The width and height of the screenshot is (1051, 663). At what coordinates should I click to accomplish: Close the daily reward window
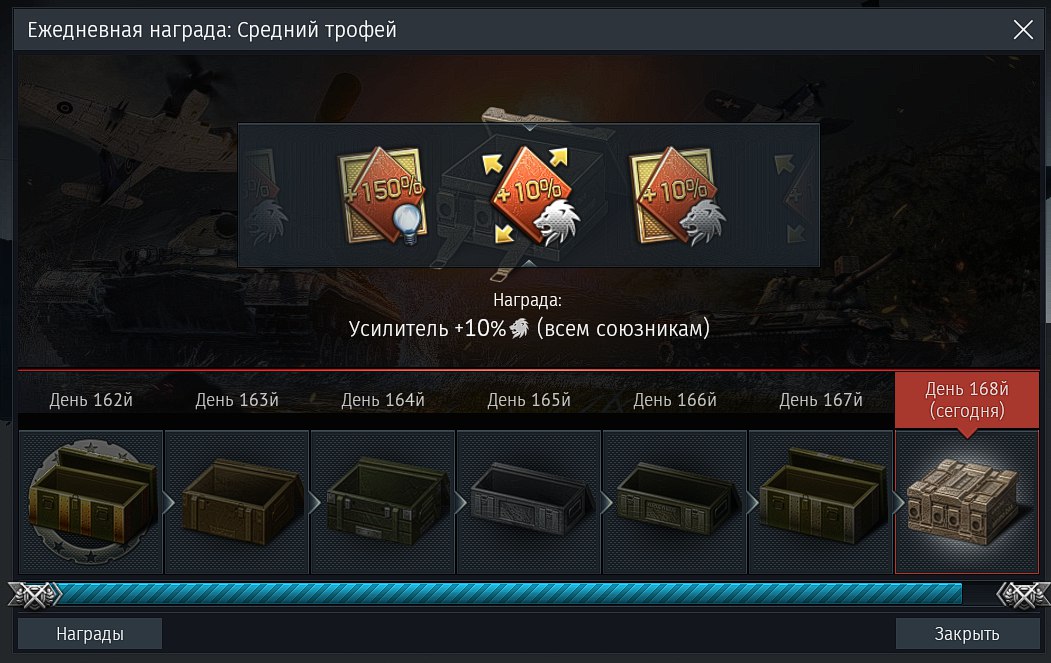coord(1023,29)
